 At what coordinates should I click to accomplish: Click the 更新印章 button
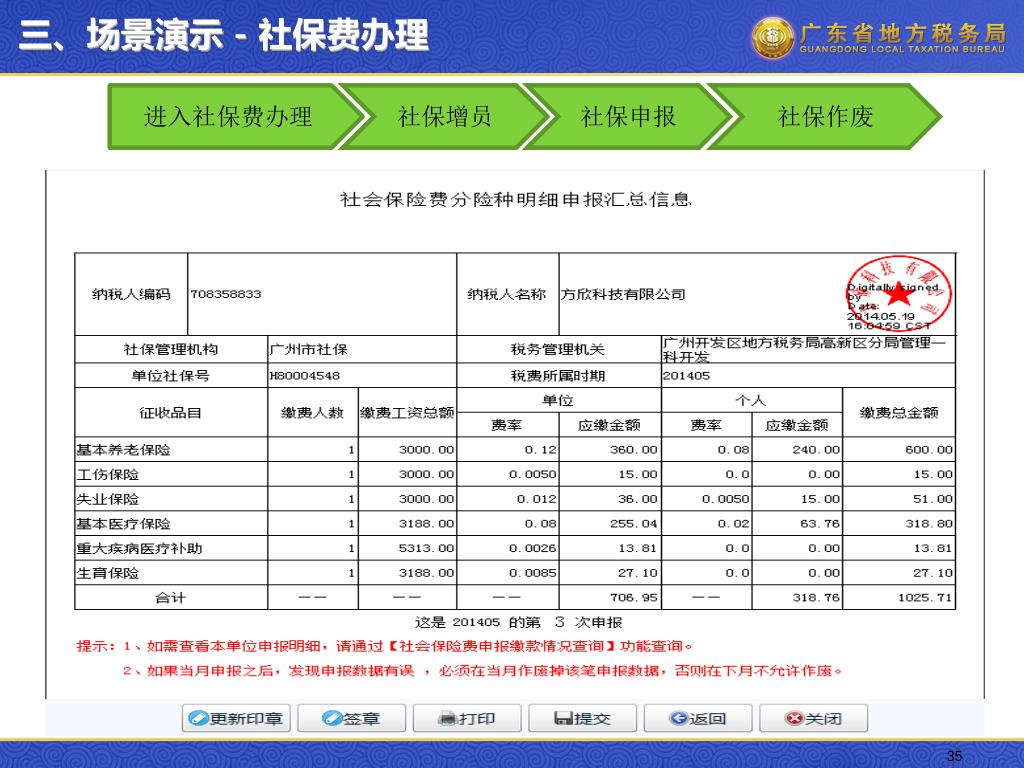pos(236,718)
